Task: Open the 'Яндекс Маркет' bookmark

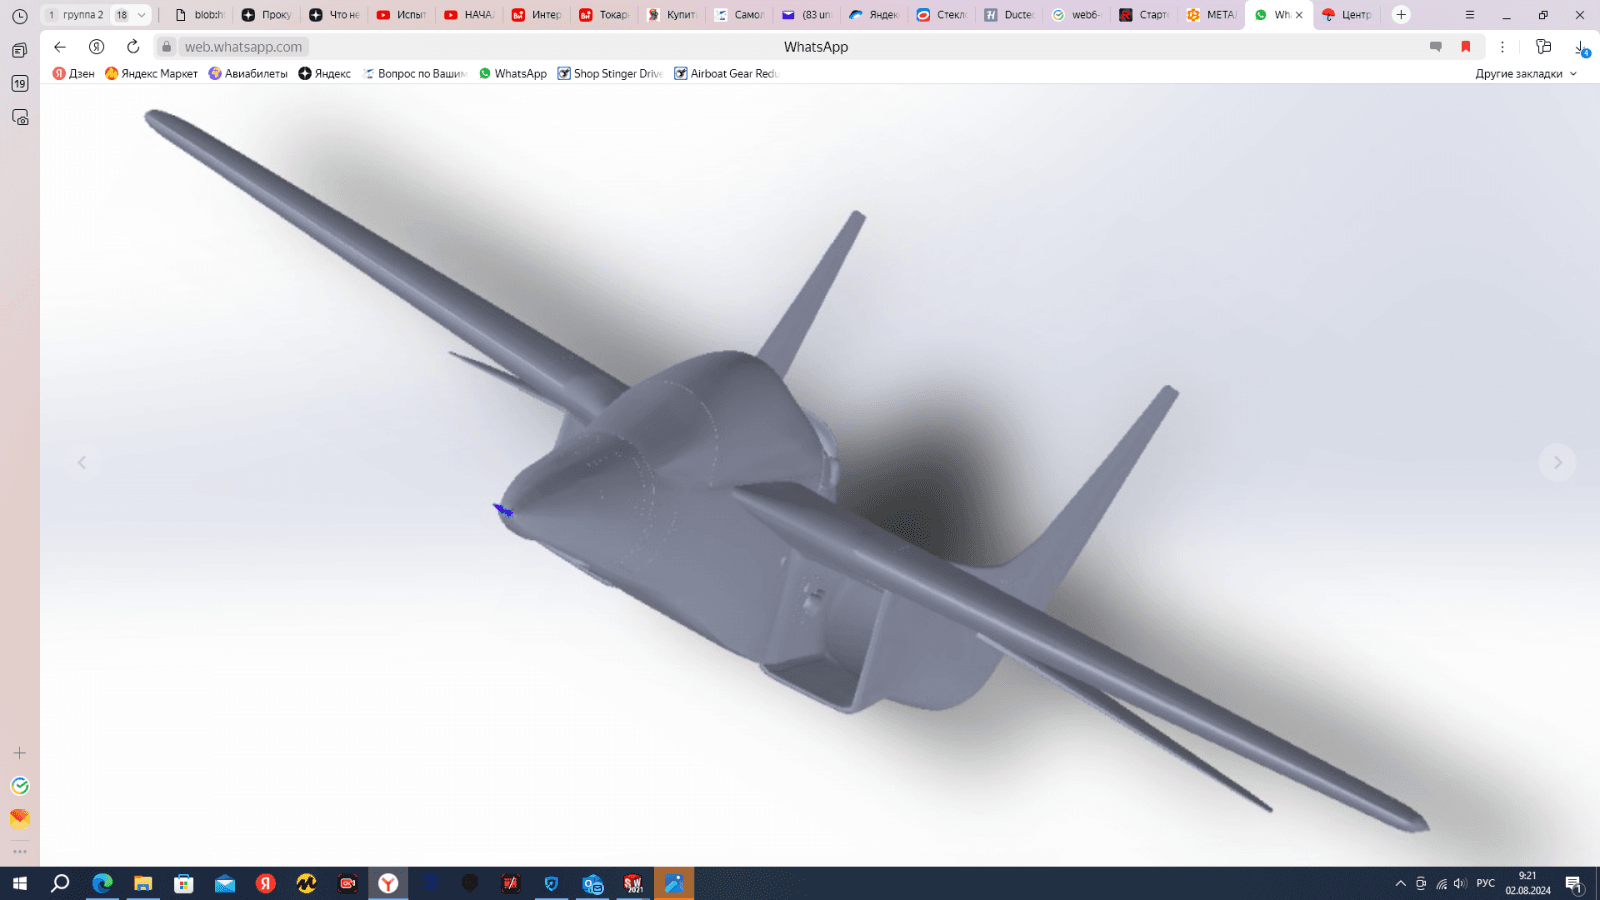Action: [151, 74]
